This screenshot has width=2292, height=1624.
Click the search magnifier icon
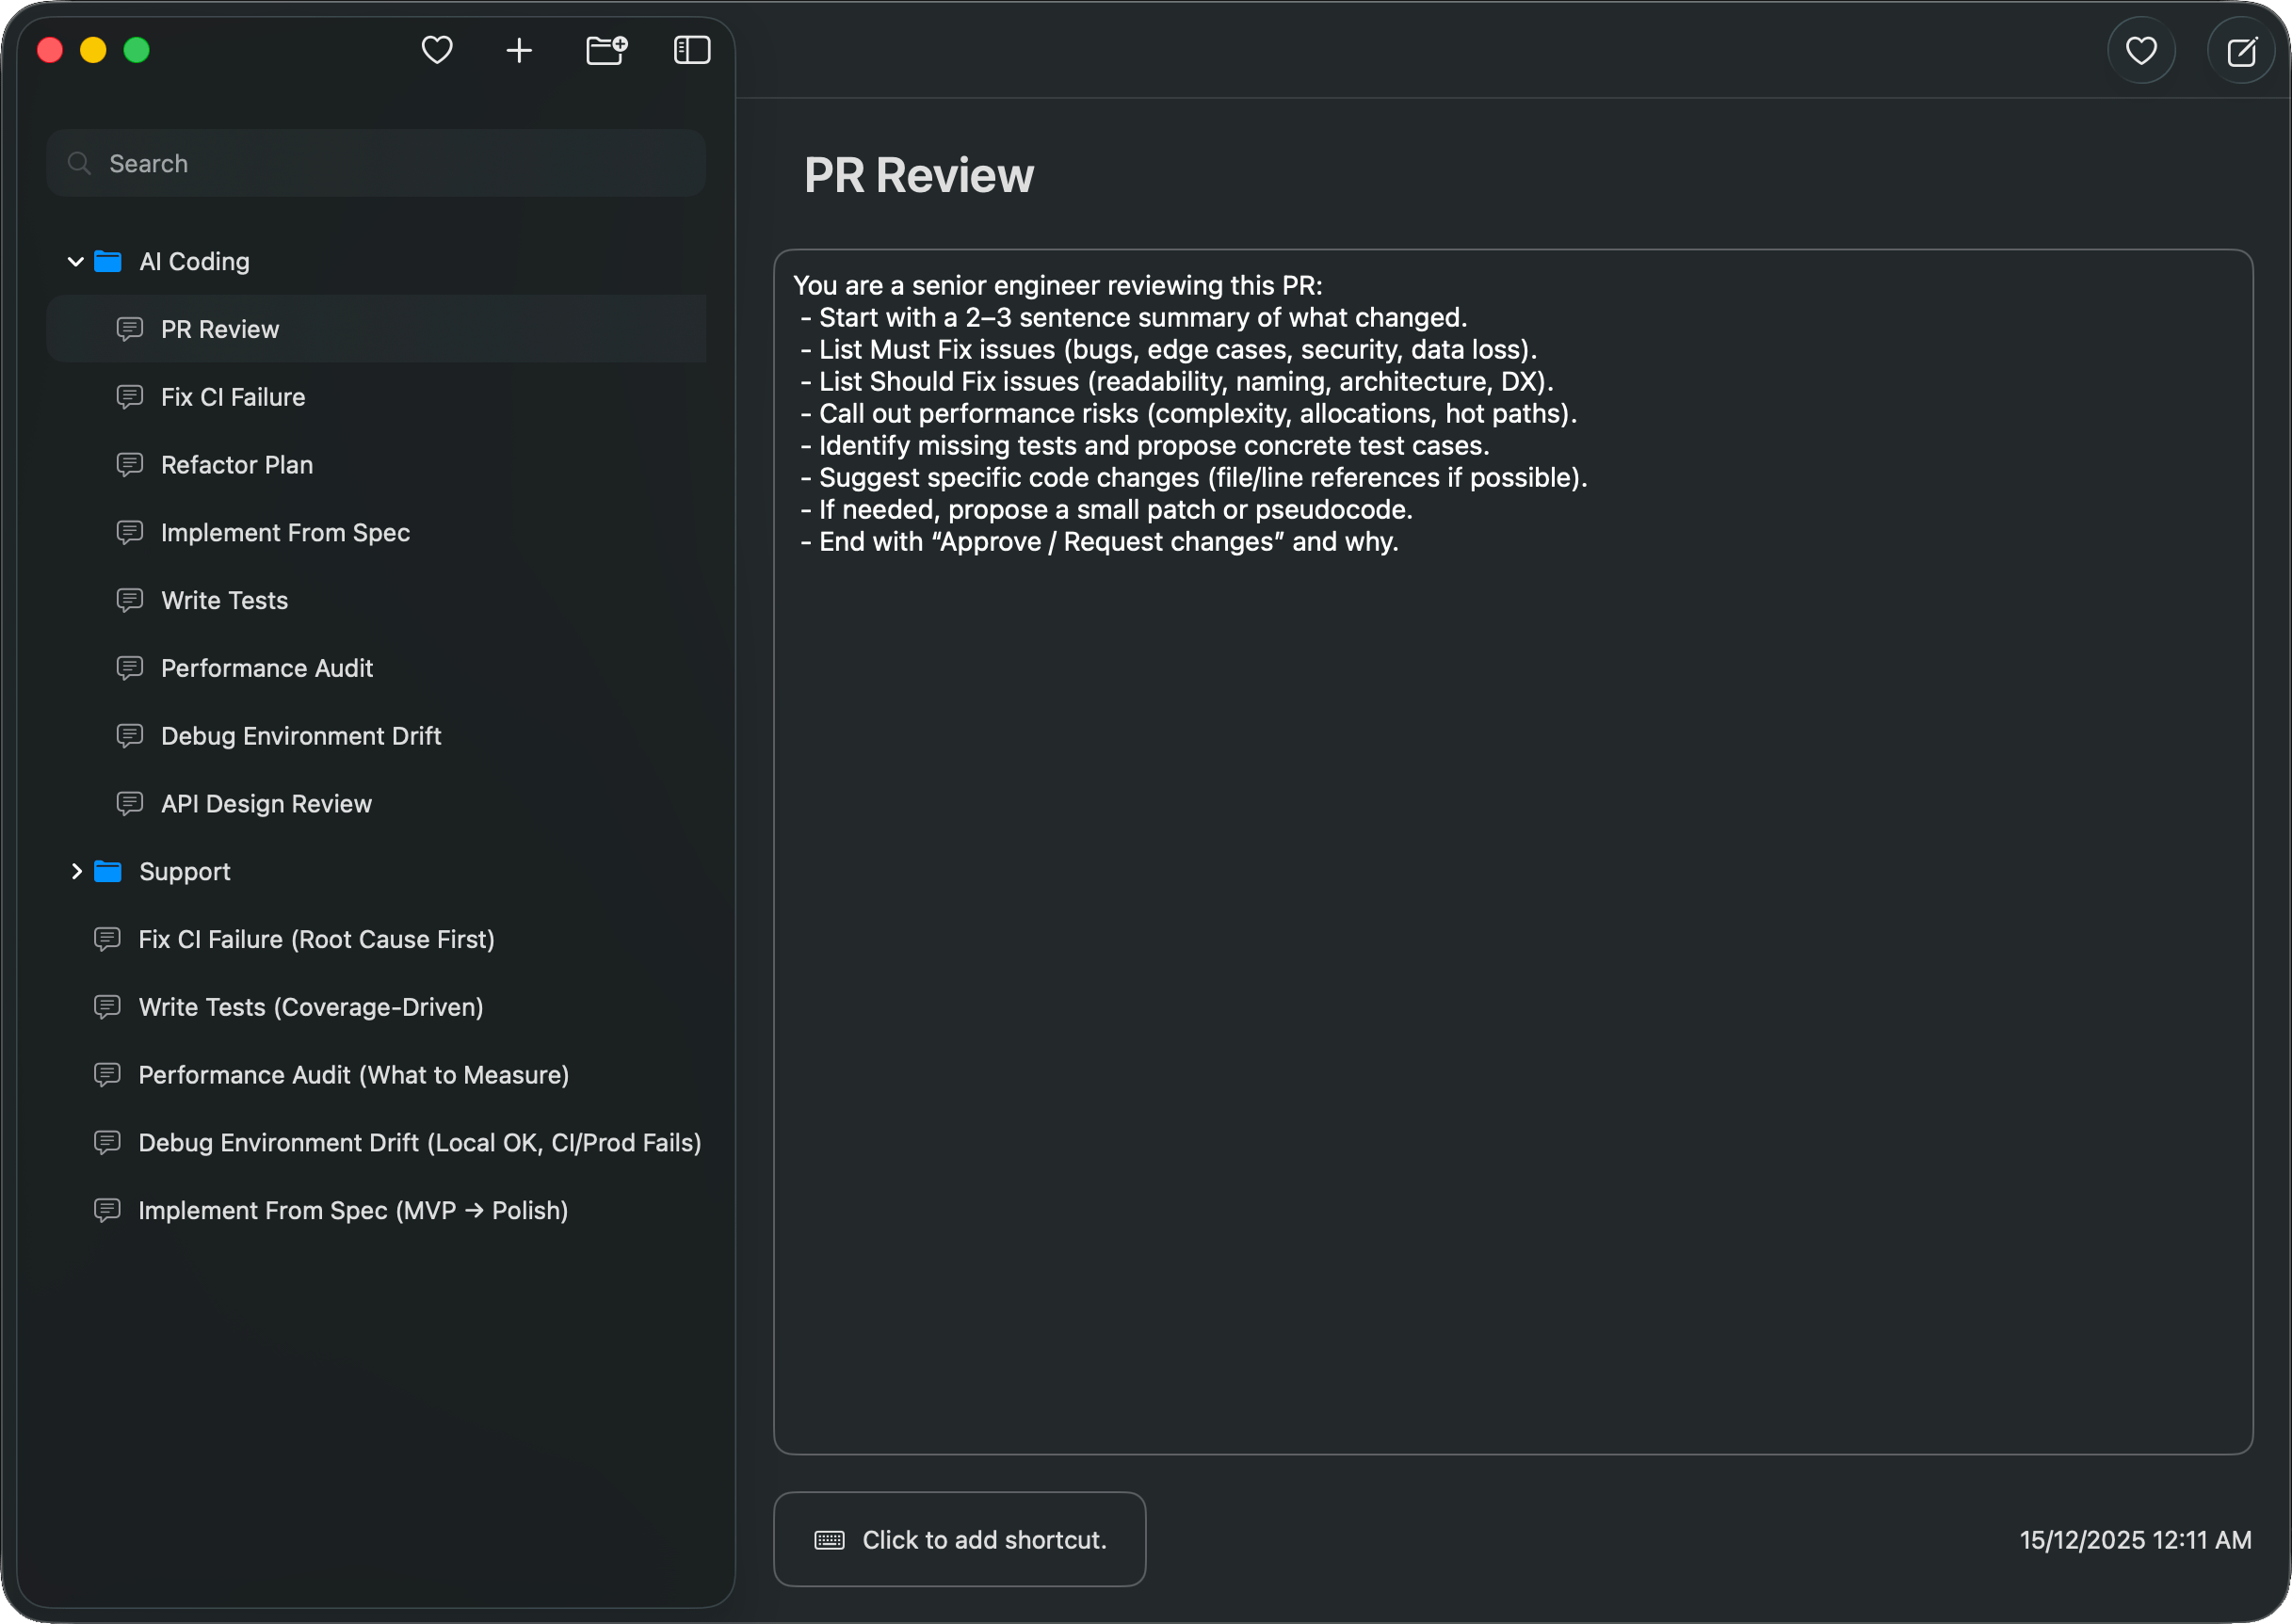click(80, 163)
